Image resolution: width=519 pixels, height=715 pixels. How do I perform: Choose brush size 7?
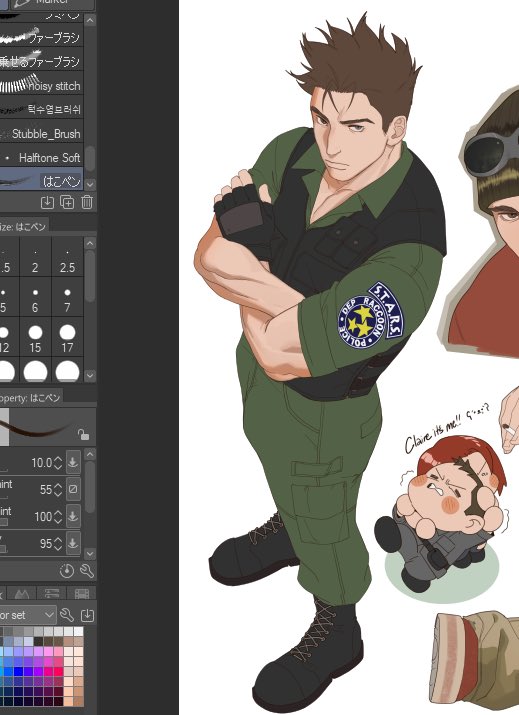pyautogui.click(x=67, y=297)
